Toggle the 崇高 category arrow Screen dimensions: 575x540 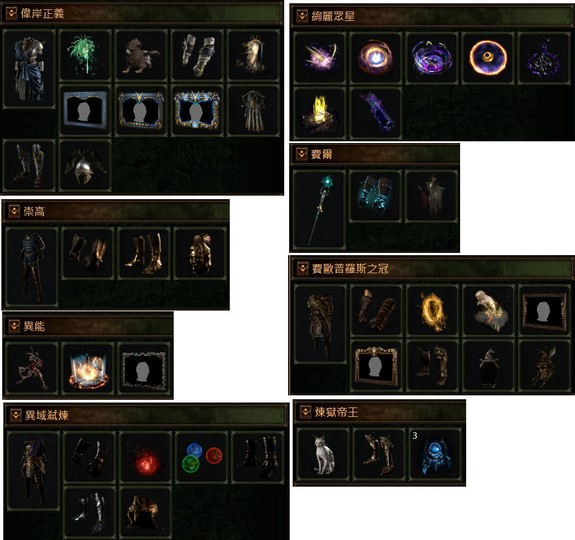14,211
